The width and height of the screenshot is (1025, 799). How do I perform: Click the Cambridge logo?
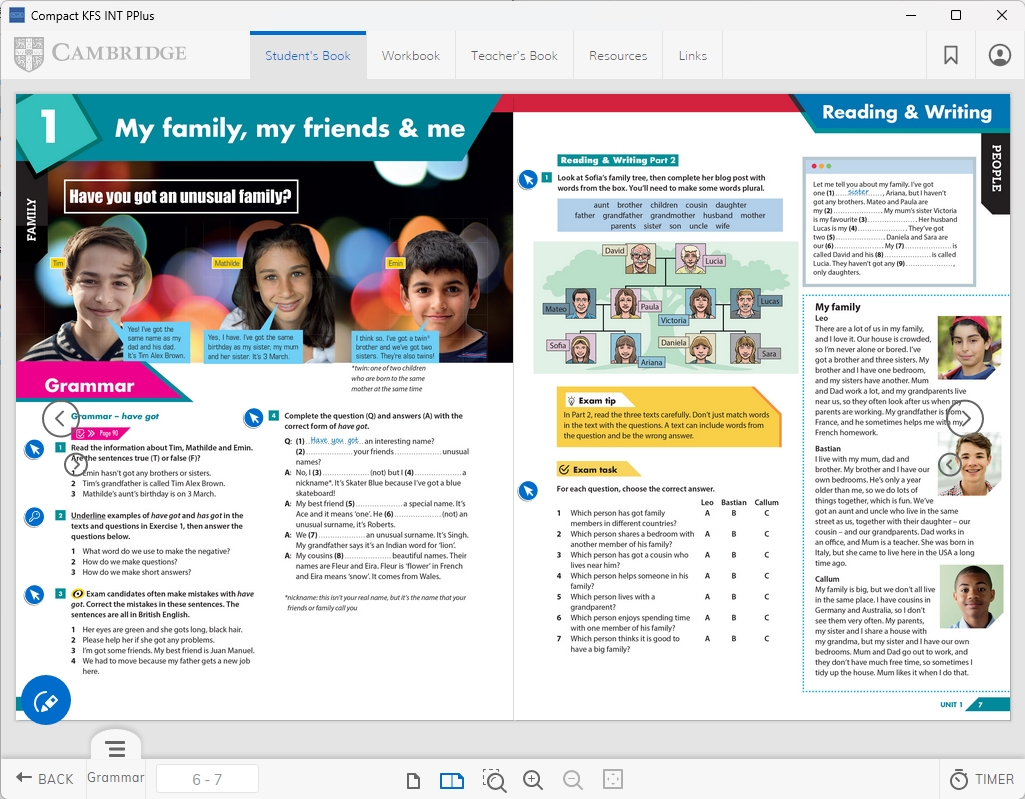pyautogui.click(x=100, y=54)
